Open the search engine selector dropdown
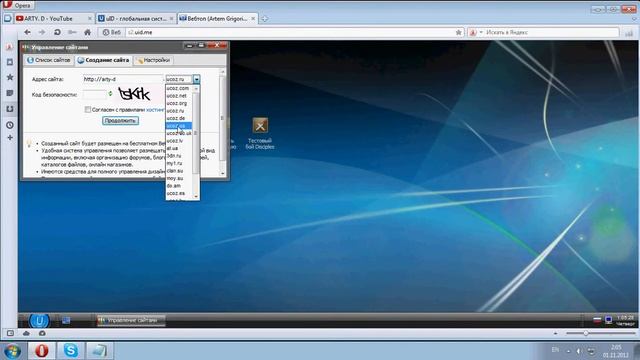This screenshot has height=360, width=640. [476, 32]
